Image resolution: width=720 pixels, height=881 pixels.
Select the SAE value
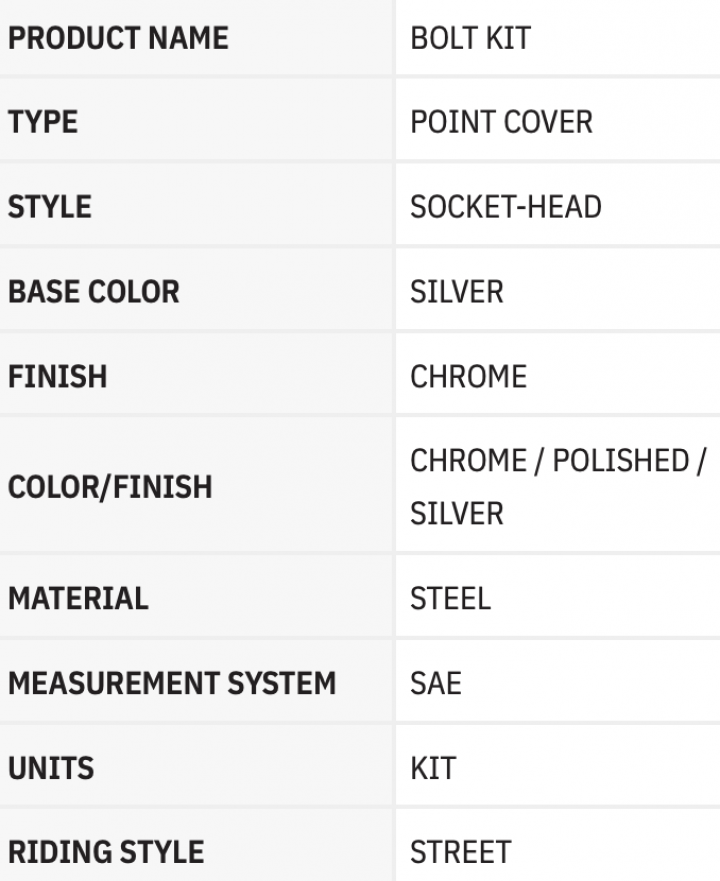[436, 684]
